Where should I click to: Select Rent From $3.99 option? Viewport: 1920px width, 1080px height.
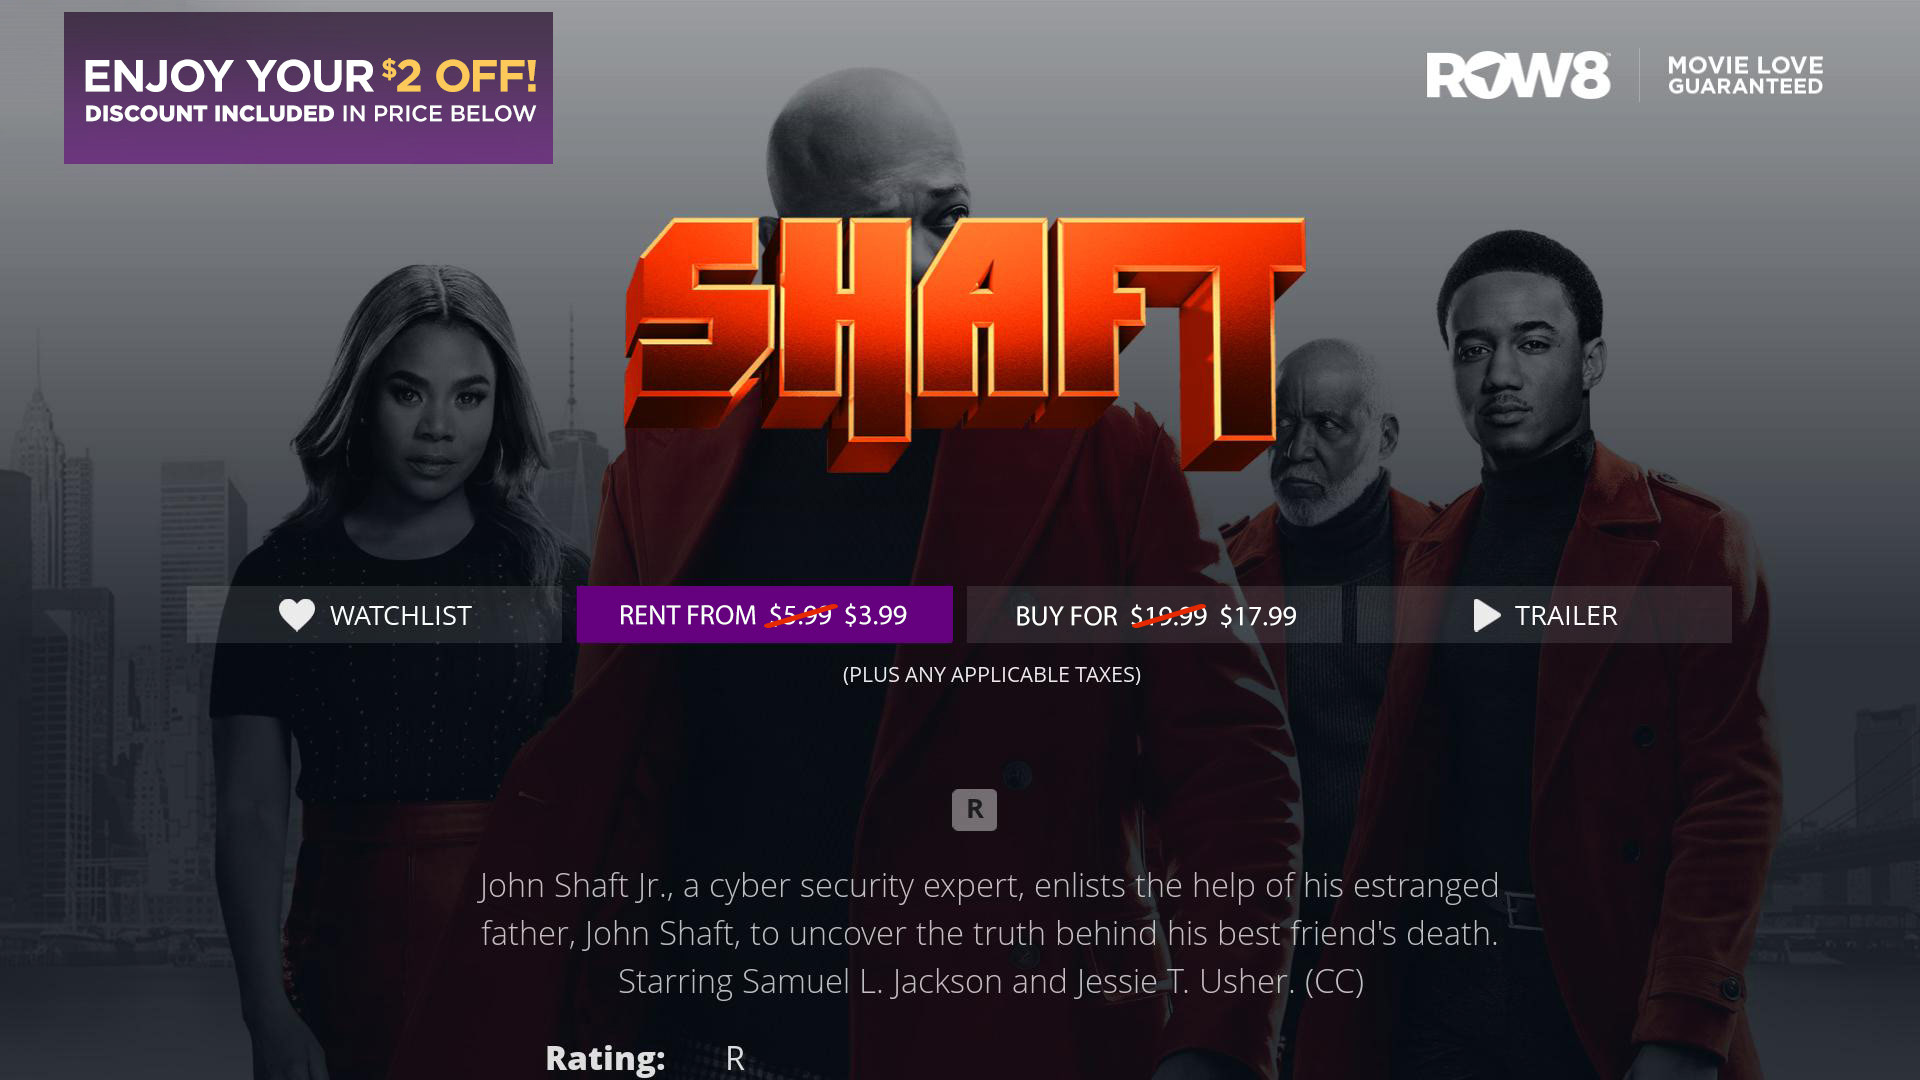(764, 614)
